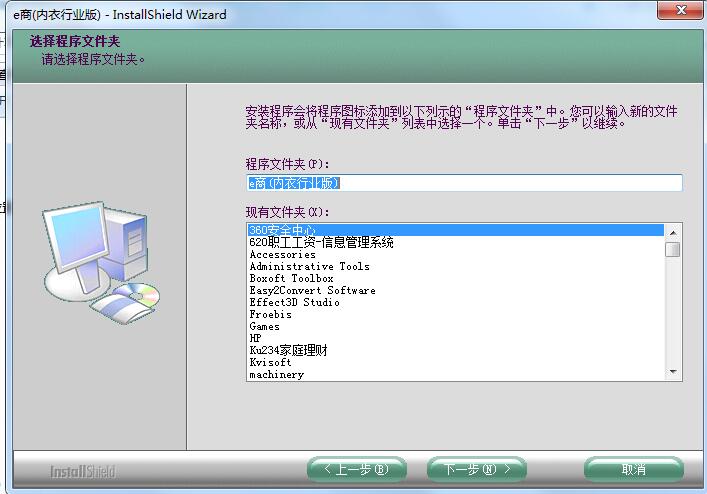
Task: Click the scrollbar down arrow in folder list
Action: (x=673, y=372)
